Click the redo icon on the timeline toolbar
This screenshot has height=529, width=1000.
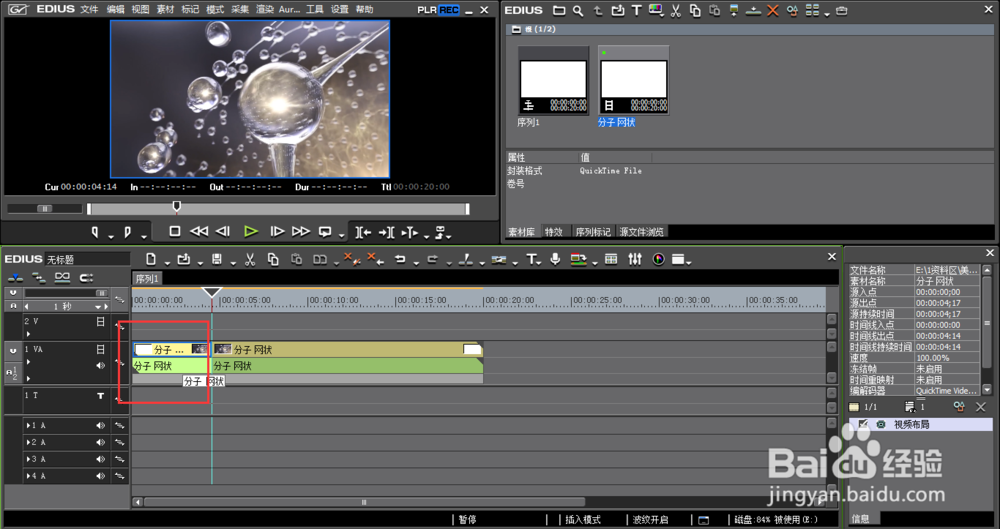point(433,259)
